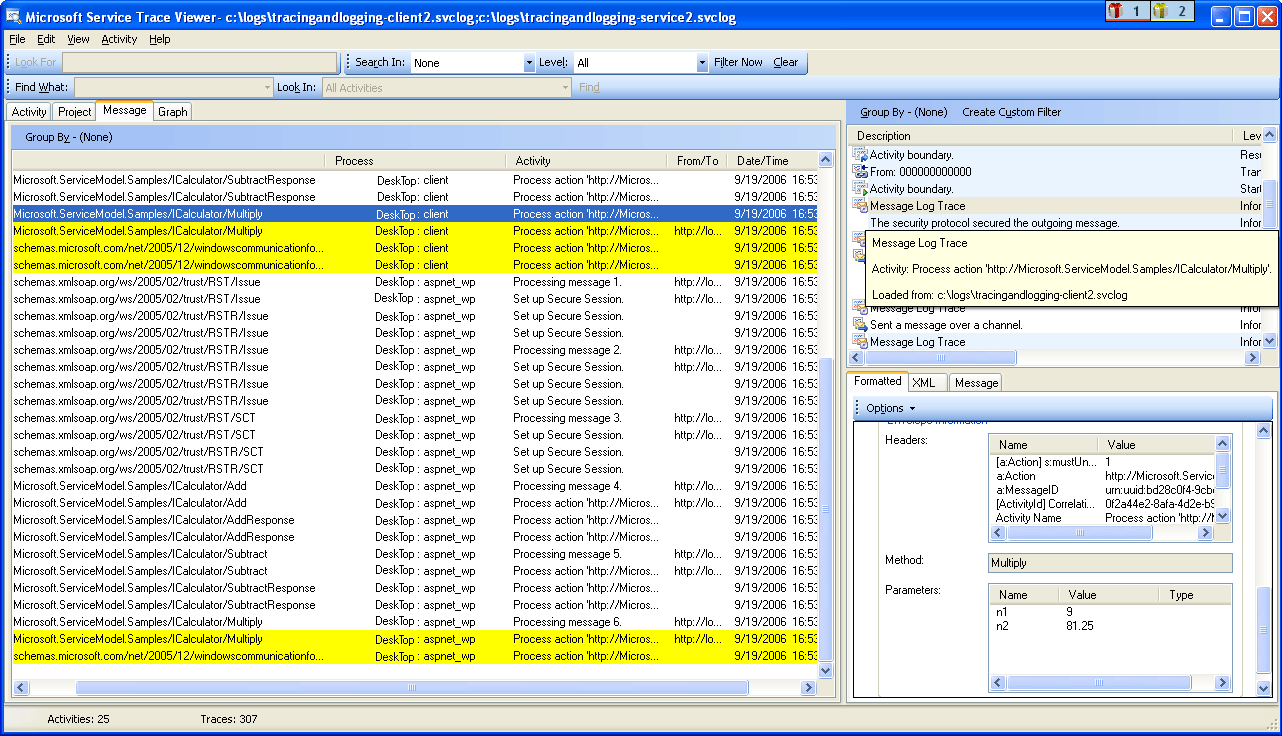The height and width of the screenshot is (736, 1282).
Task: Click the icon beside 'Sent a message over a channel'
Action: (x=858, y=324)
